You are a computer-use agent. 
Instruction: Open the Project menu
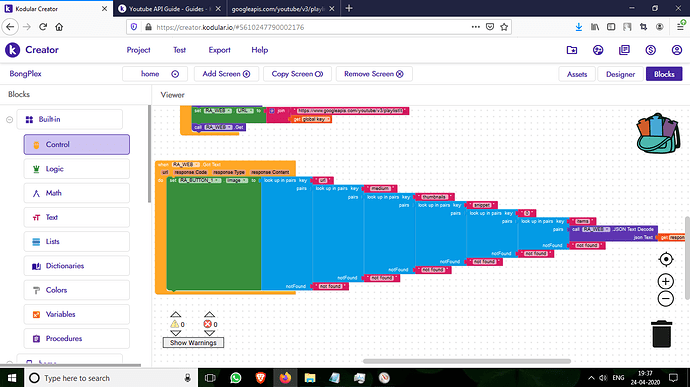(138, 50)
